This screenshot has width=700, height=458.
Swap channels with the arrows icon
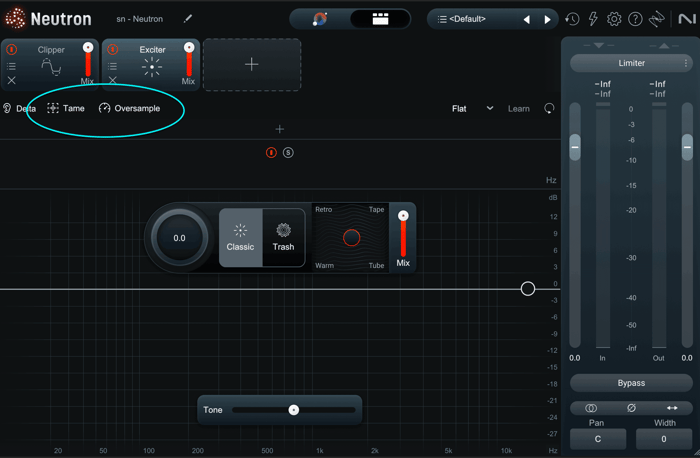(672, 408)
